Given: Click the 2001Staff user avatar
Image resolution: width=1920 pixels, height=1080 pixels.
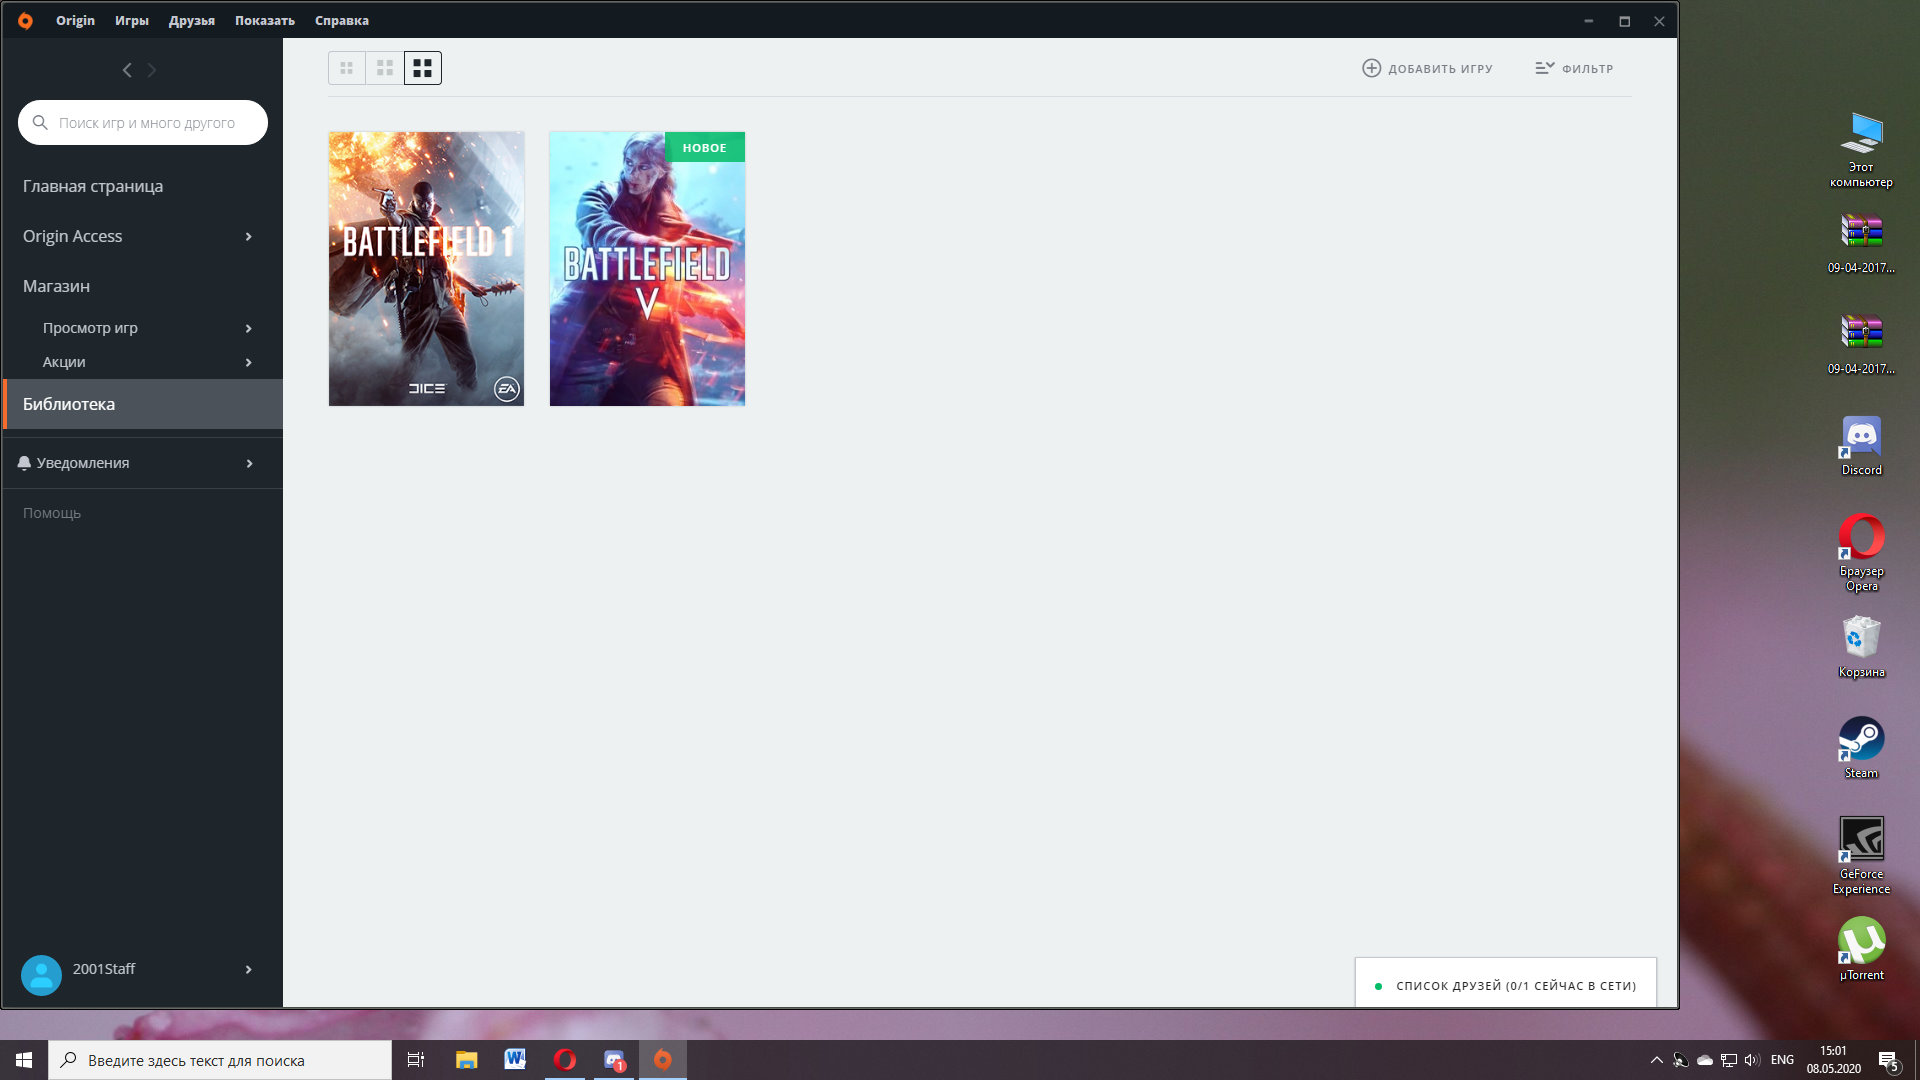Looking at the screenshot, I should [41, 975].
